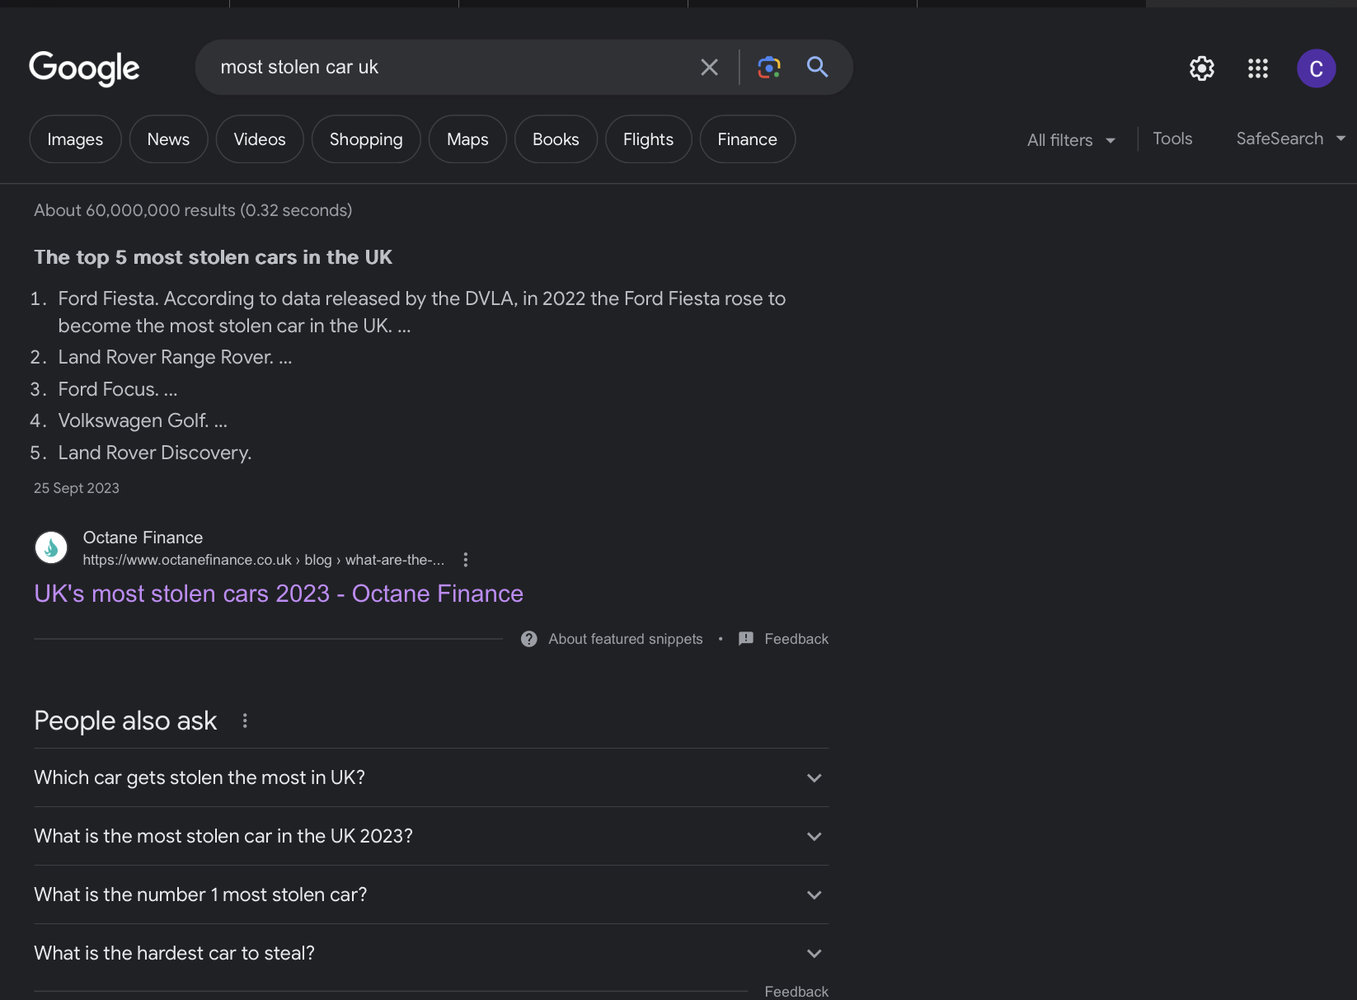Open the account avatar labeled C
Viewport: 1357px width, 1000px height.
(x=1316, y=68)
